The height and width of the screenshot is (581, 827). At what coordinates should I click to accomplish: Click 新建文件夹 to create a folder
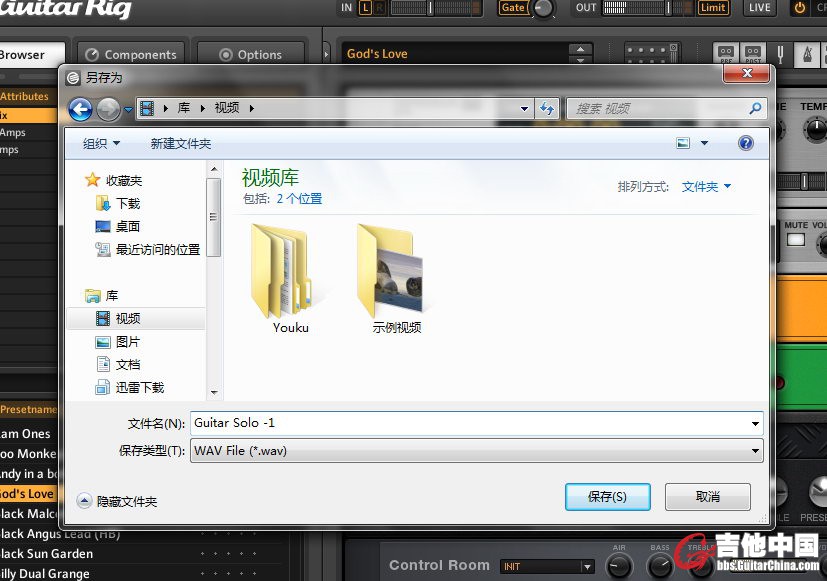tap(181, 143)
